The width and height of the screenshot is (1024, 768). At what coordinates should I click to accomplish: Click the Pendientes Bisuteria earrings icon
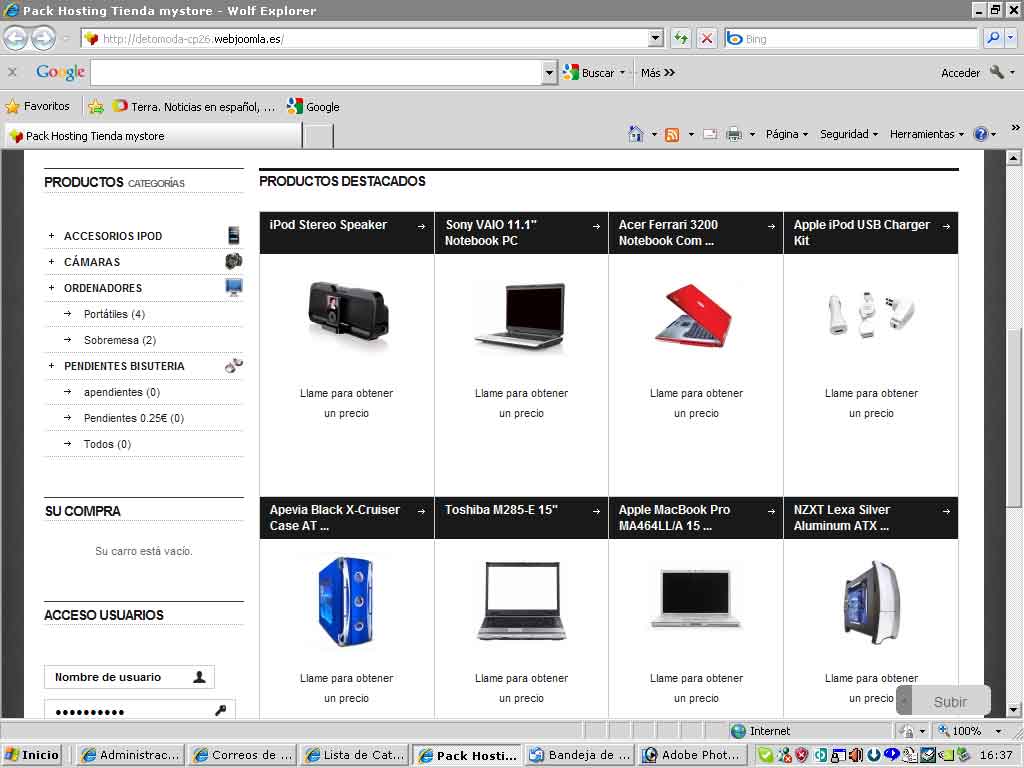tap(234, 366)
